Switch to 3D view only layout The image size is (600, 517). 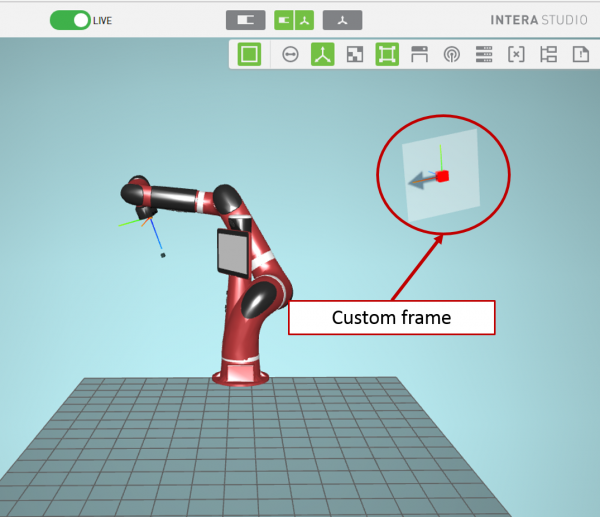click(x=342, y=20)
